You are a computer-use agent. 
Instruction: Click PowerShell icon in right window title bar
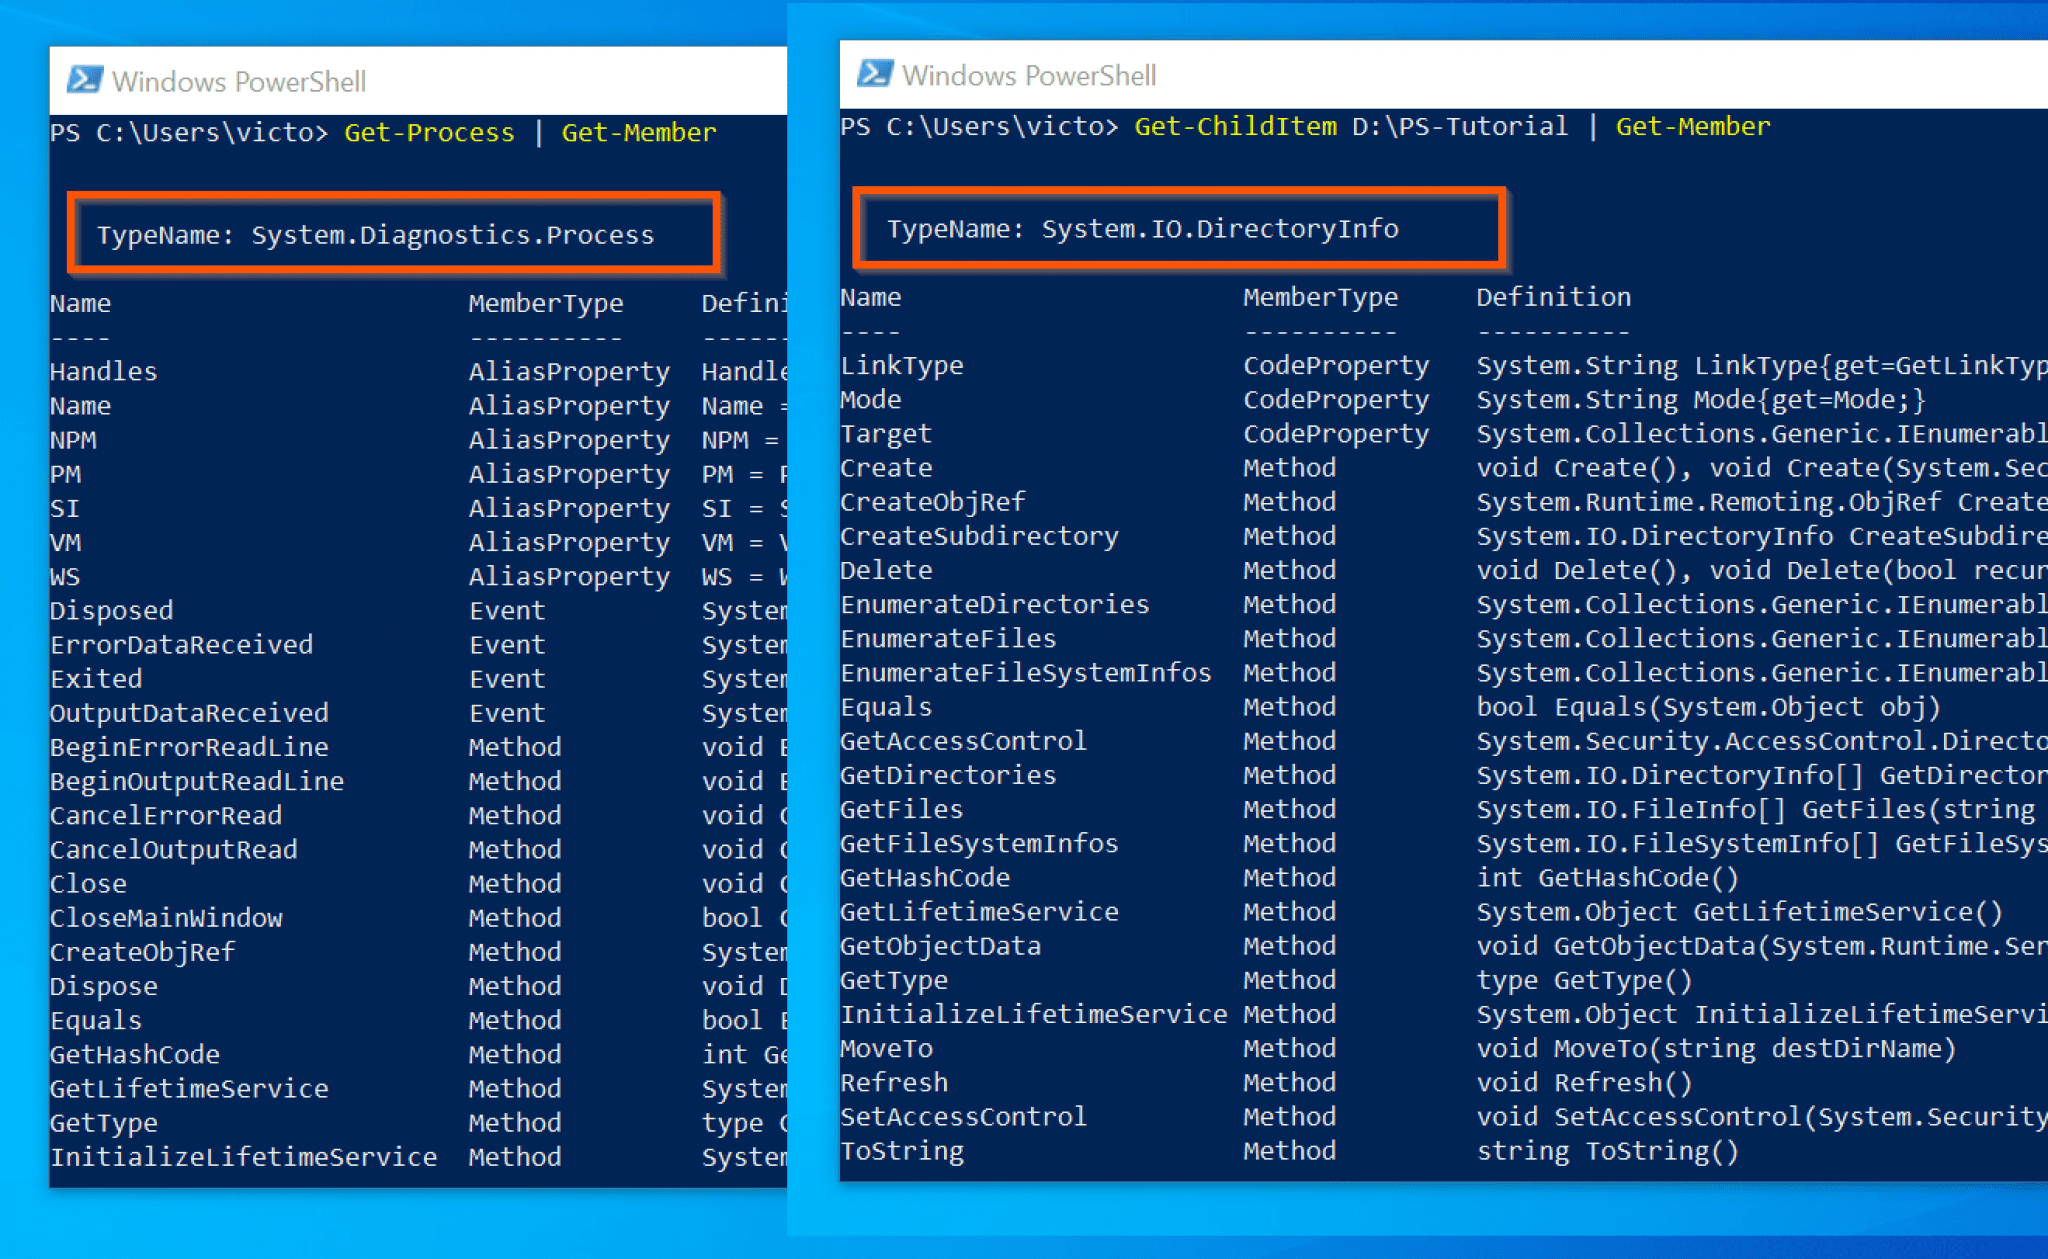(x=875, y=74)
